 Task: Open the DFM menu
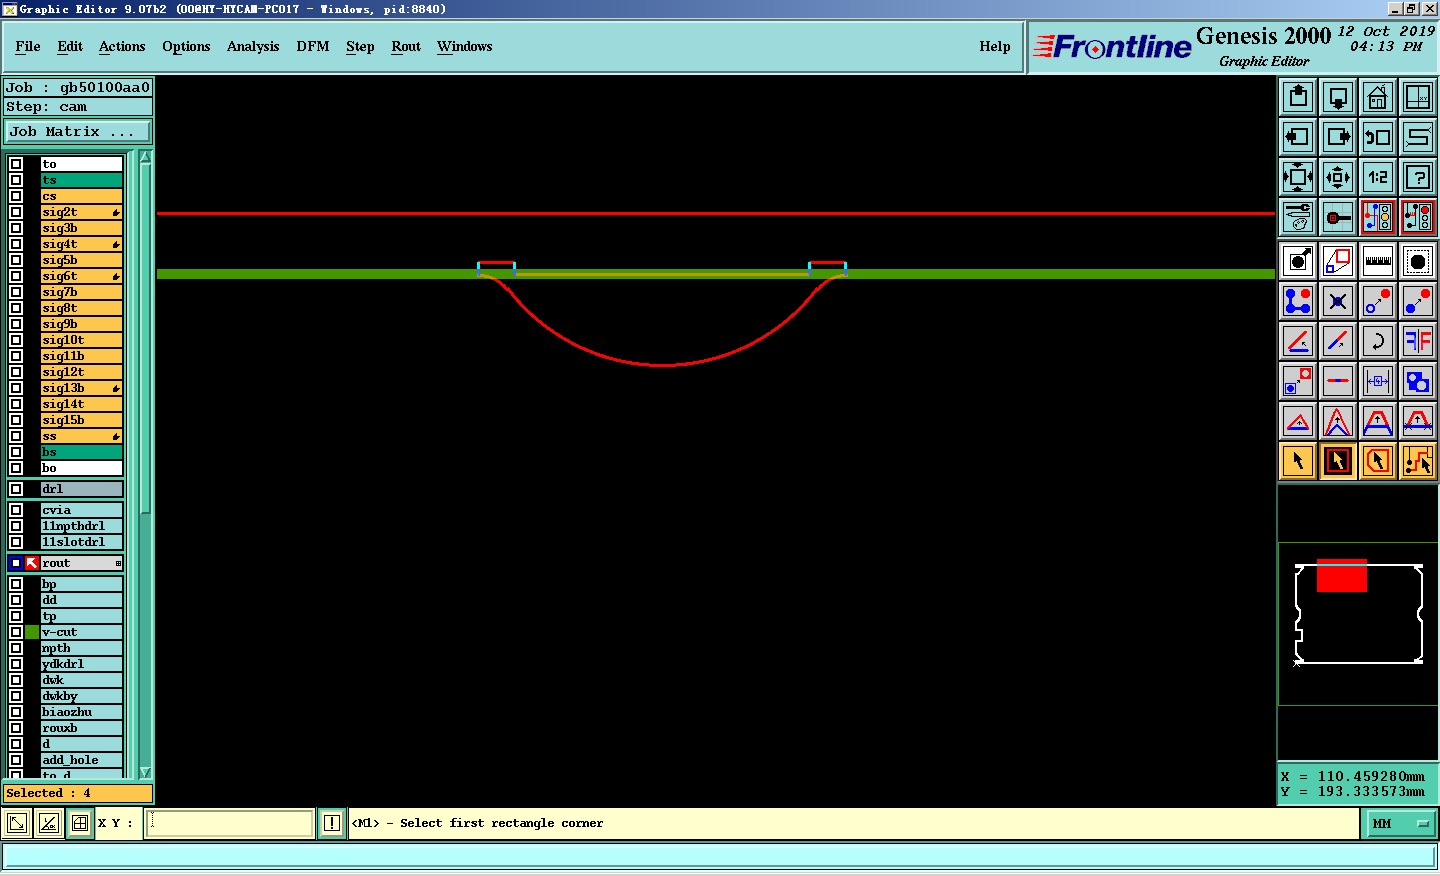point(313,46)
